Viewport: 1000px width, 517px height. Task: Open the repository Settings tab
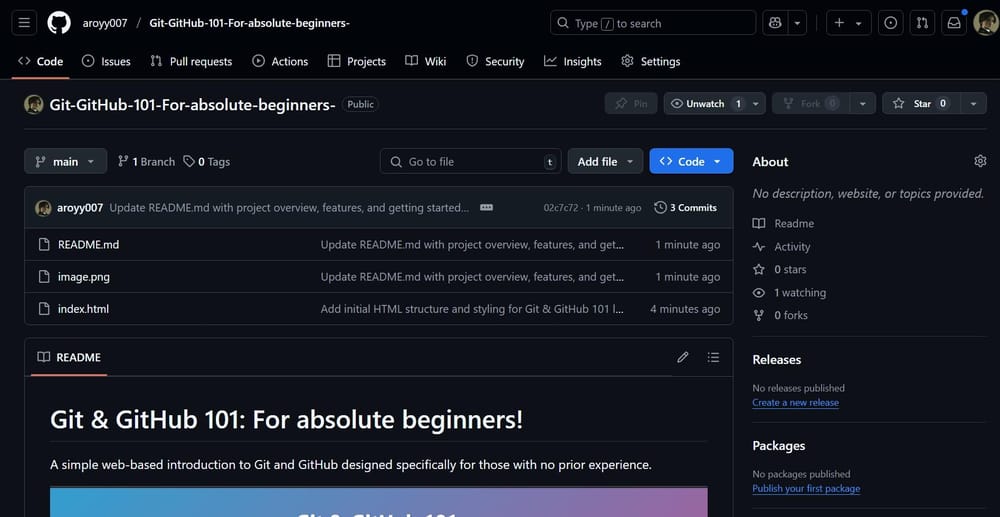click(x=651, y=61)
